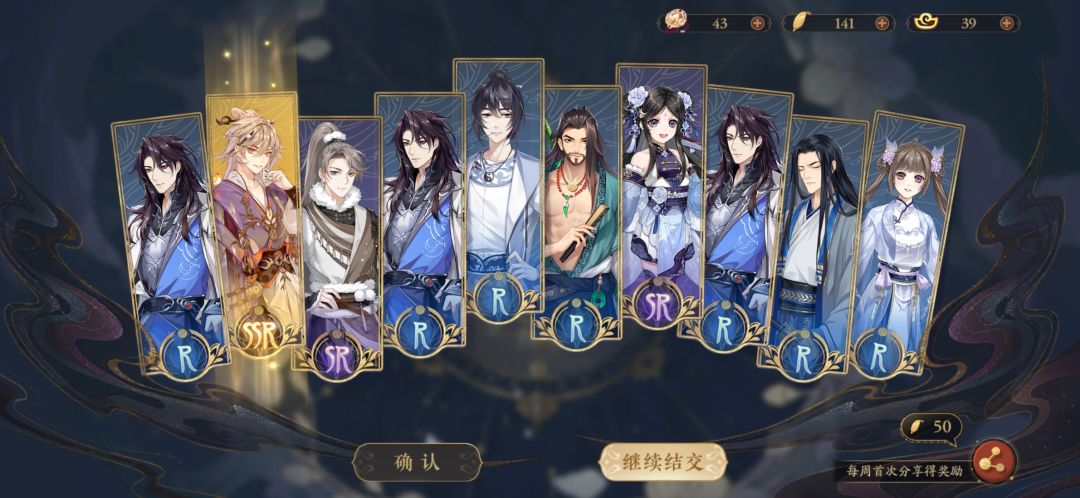Add more feathers via plus beside 141

(882, 23)
